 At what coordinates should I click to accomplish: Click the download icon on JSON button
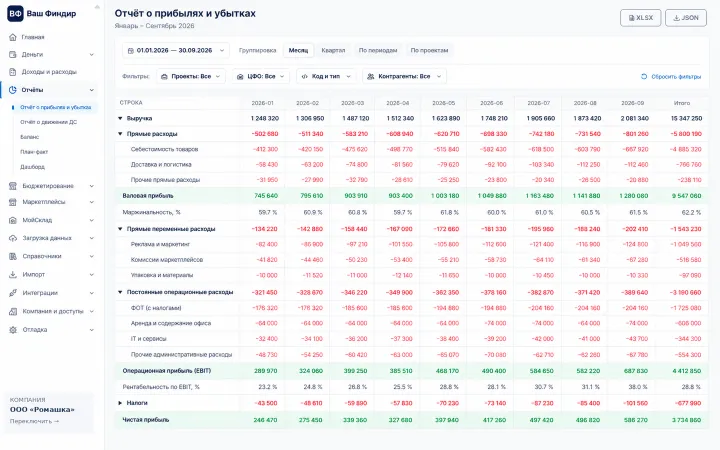[676, 18]
